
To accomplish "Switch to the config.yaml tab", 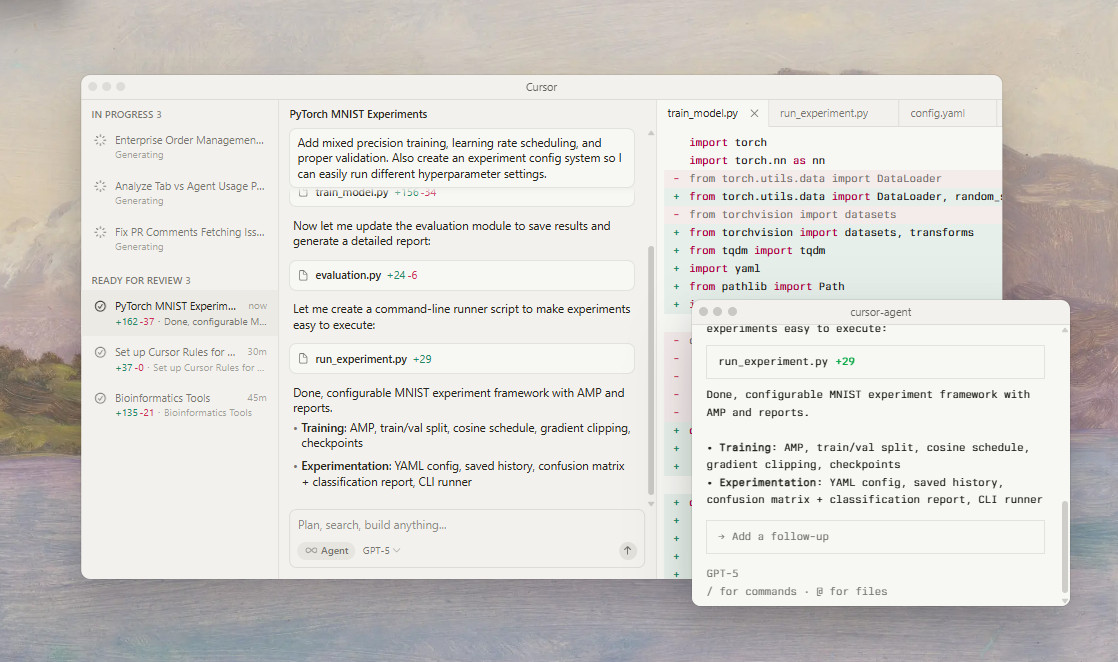I will pos(937,114).
